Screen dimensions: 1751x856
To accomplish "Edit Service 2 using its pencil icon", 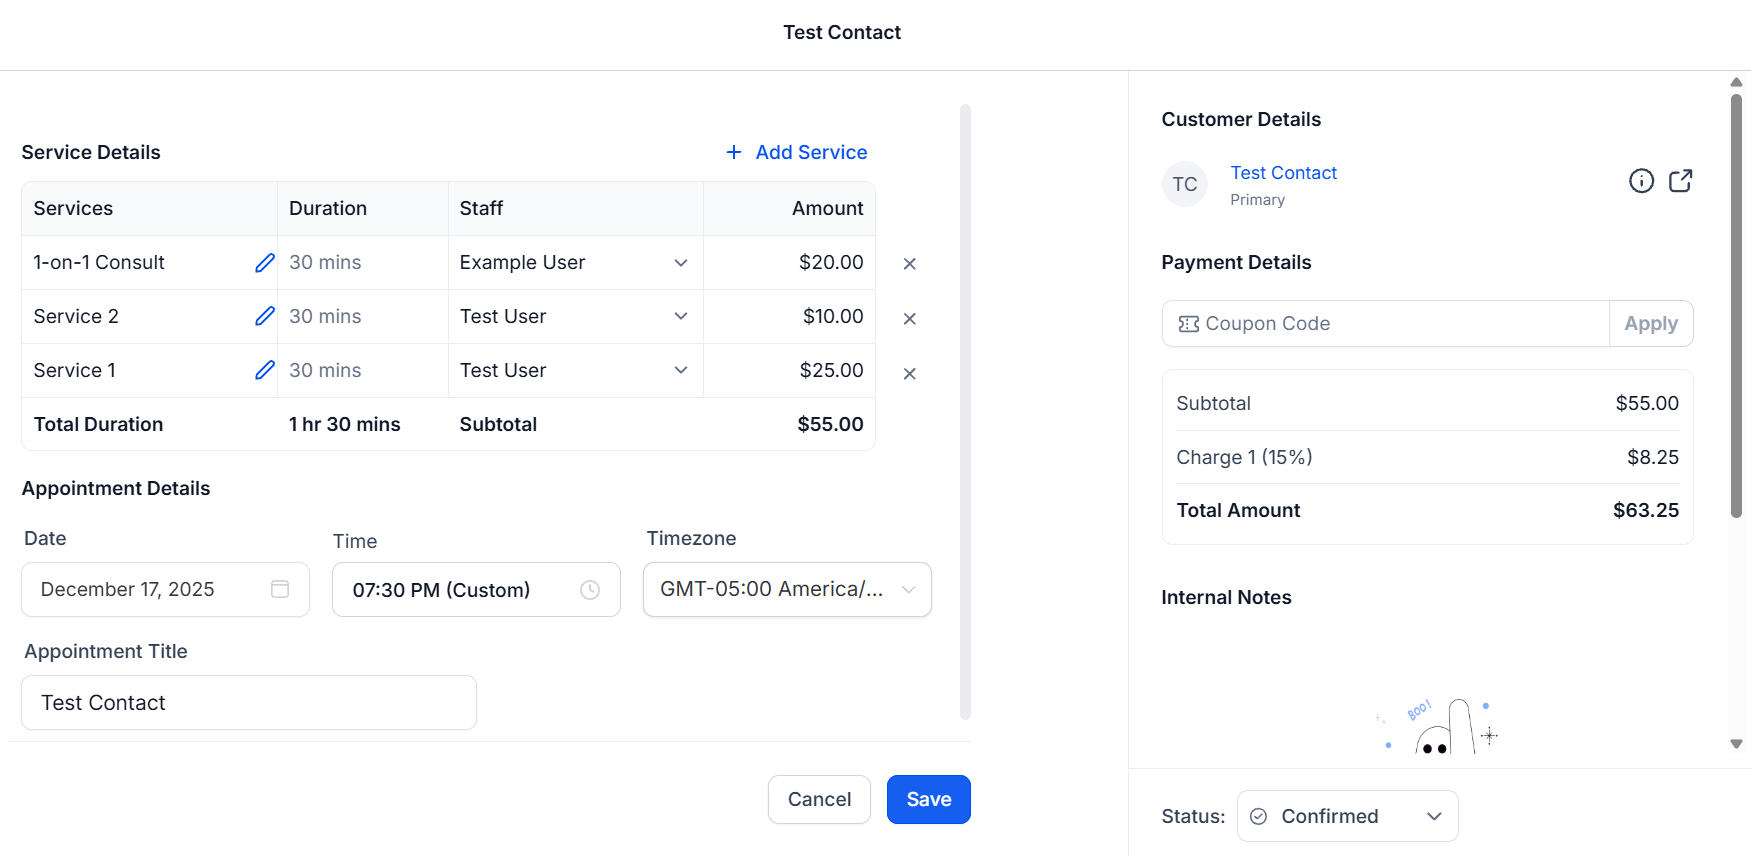I will point(265,317).
